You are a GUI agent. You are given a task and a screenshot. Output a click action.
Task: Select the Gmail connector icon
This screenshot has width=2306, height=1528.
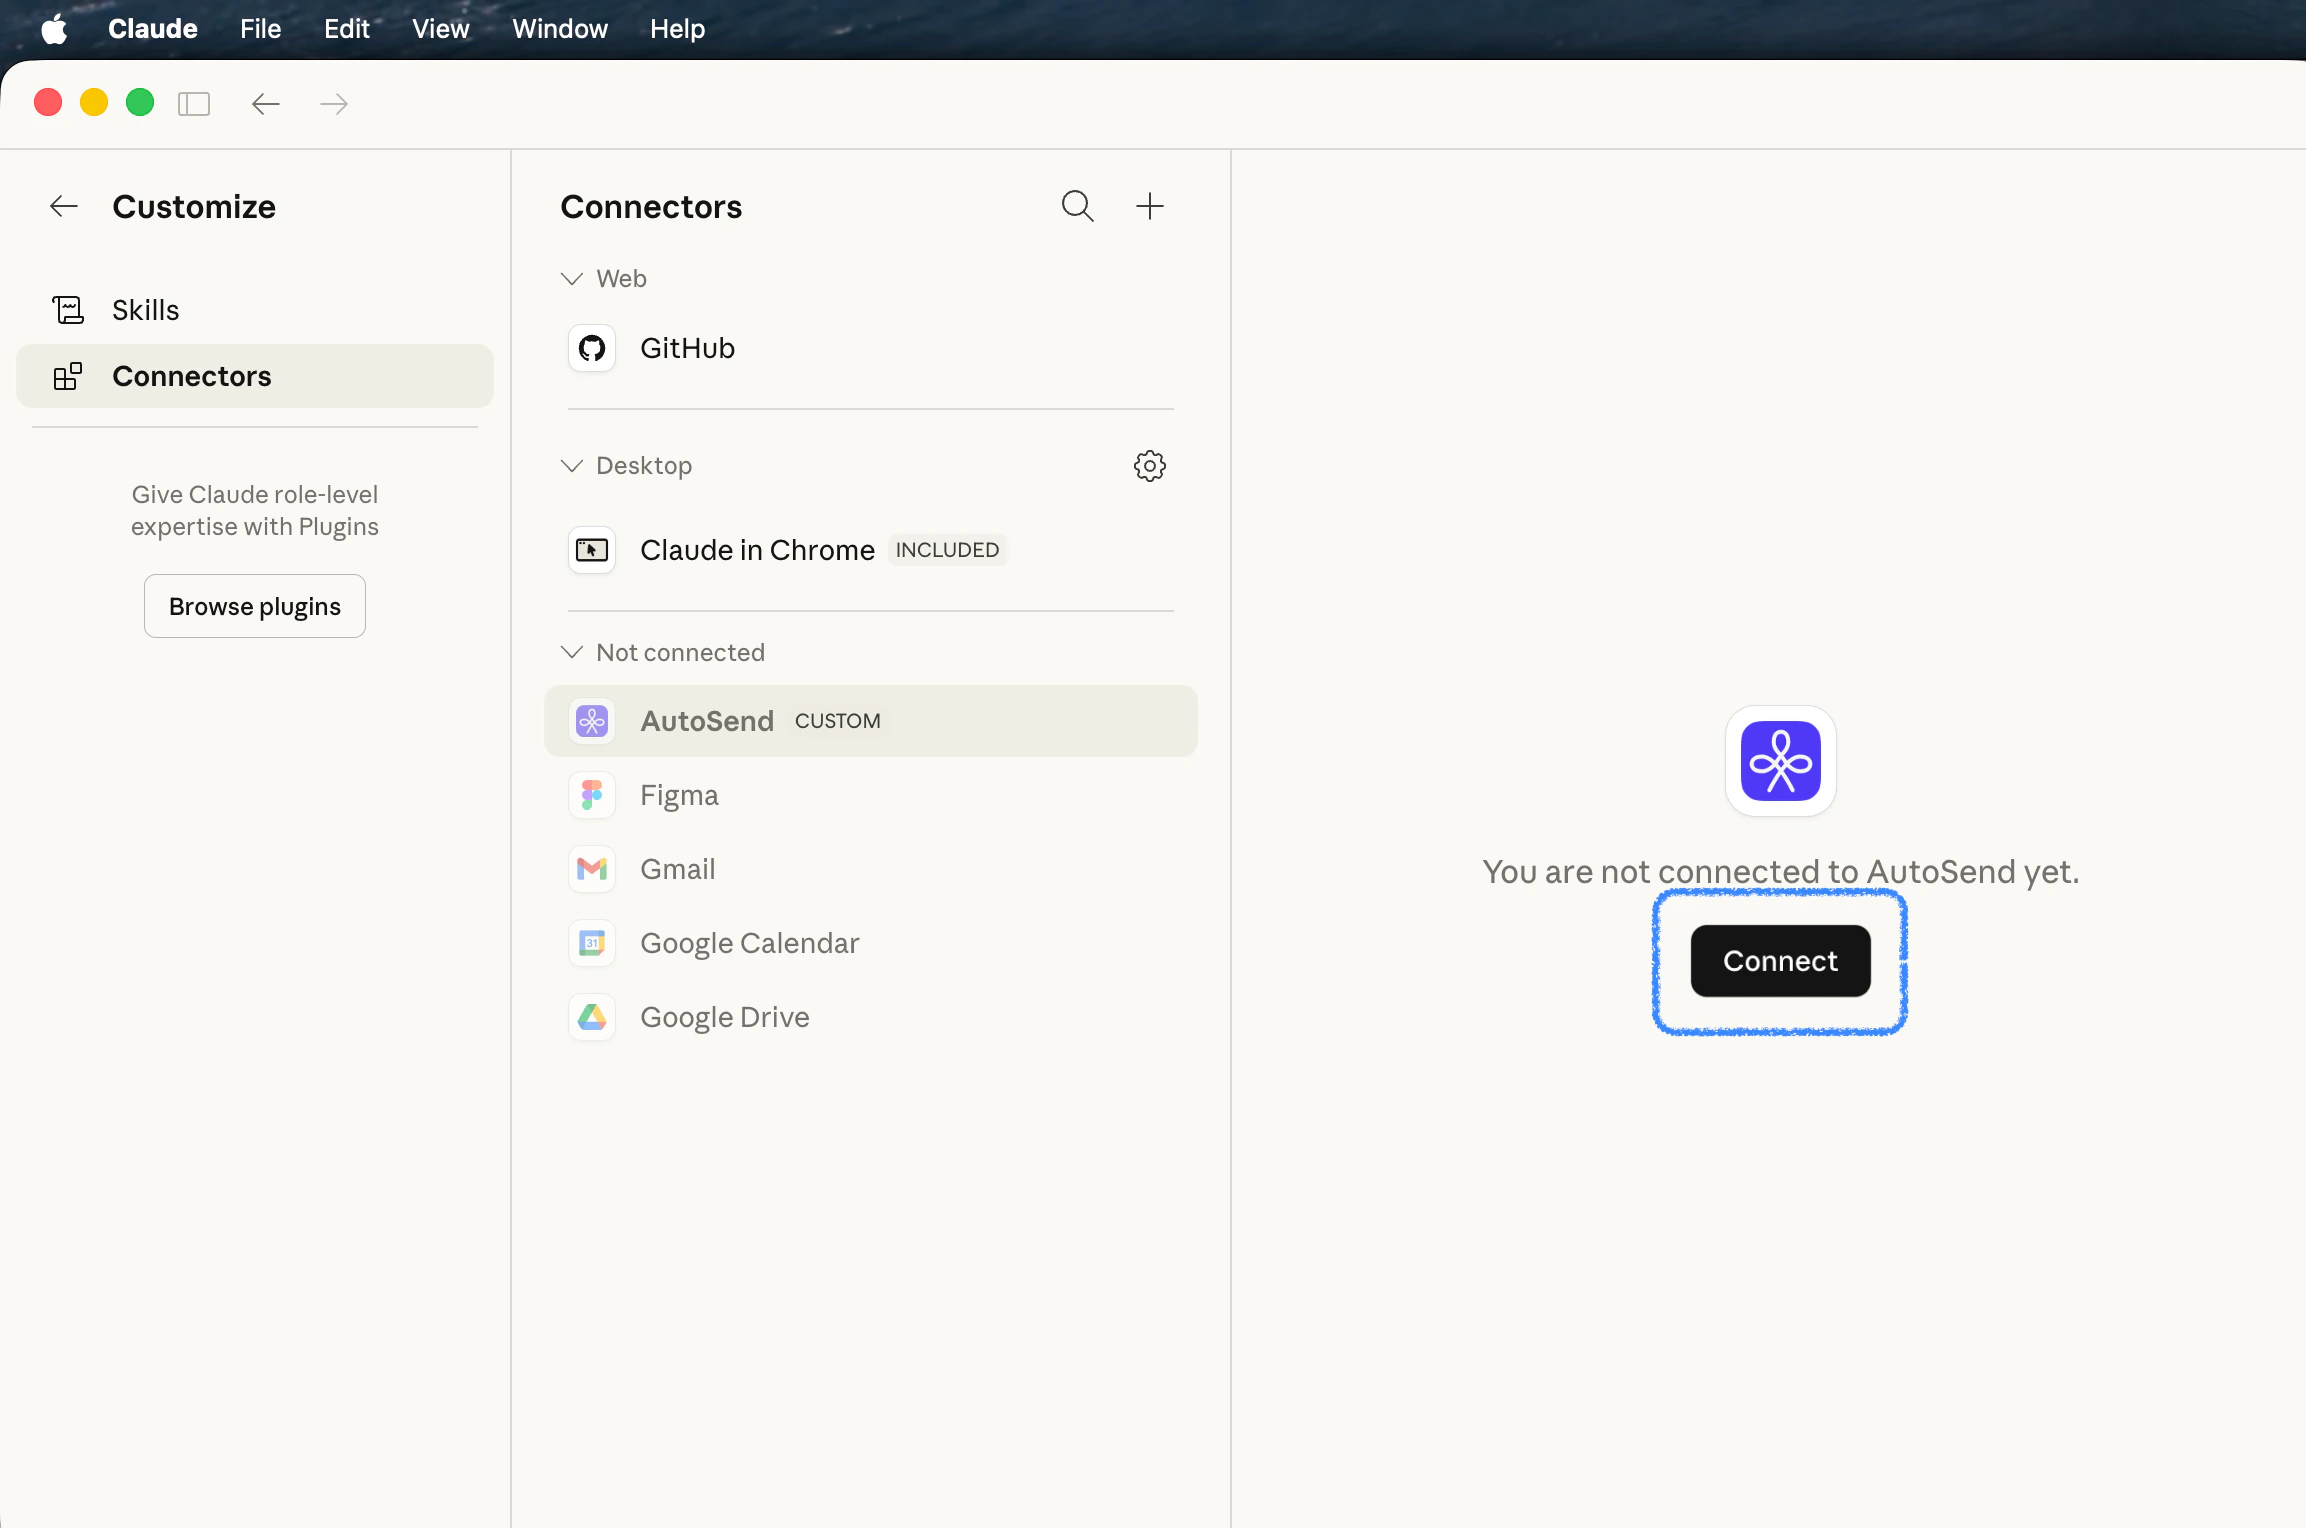pos(592,870)
